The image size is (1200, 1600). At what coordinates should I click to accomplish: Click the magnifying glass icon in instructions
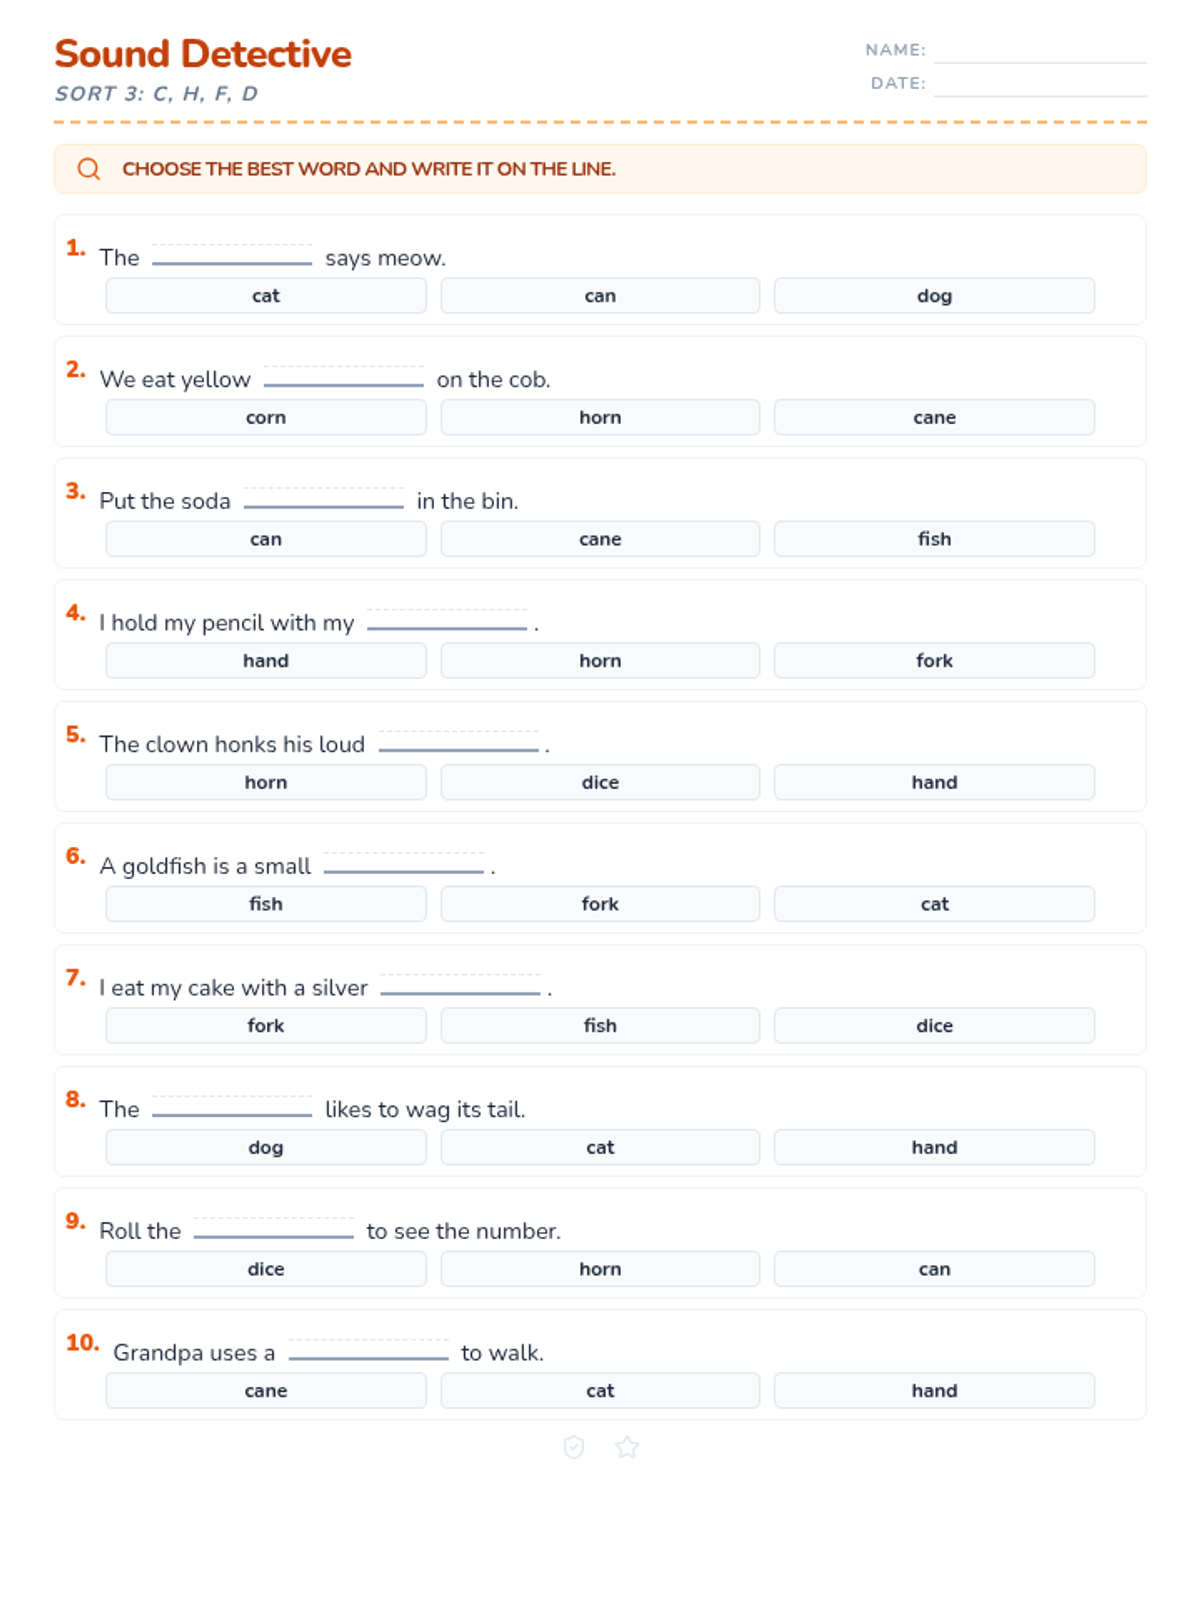(89, 169)
